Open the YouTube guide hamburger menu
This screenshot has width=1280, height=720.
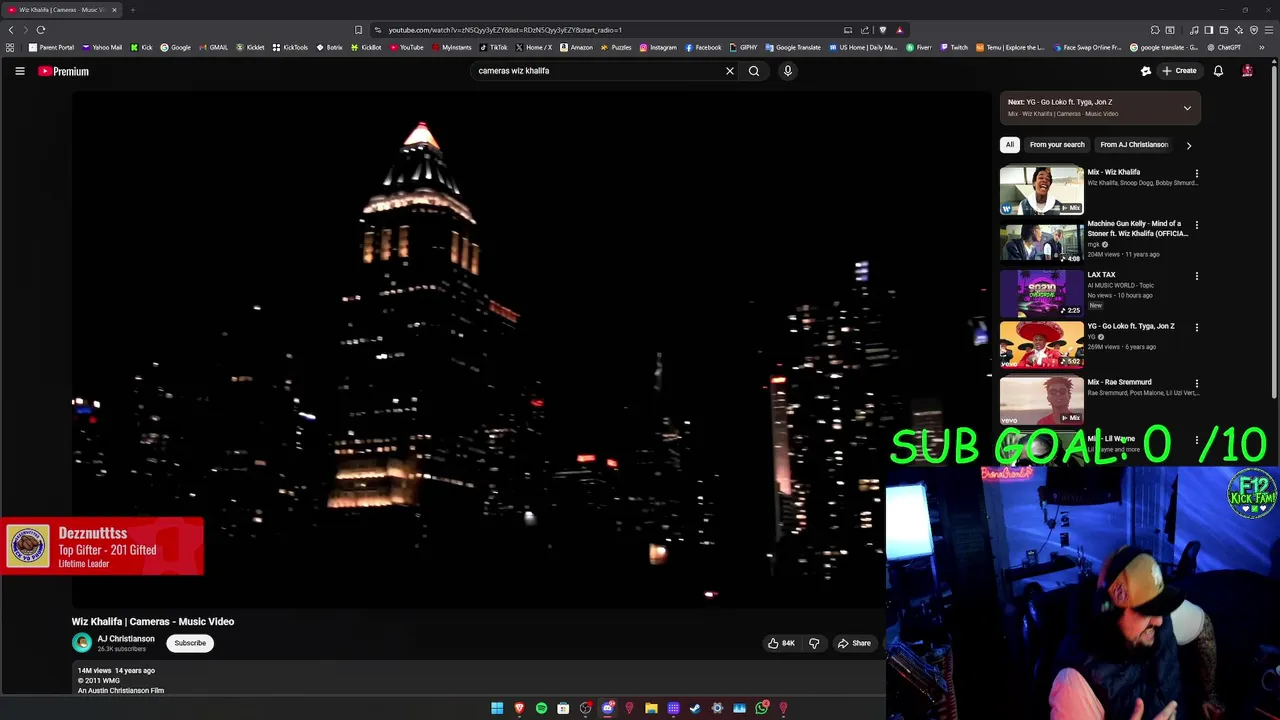[19, 71]
